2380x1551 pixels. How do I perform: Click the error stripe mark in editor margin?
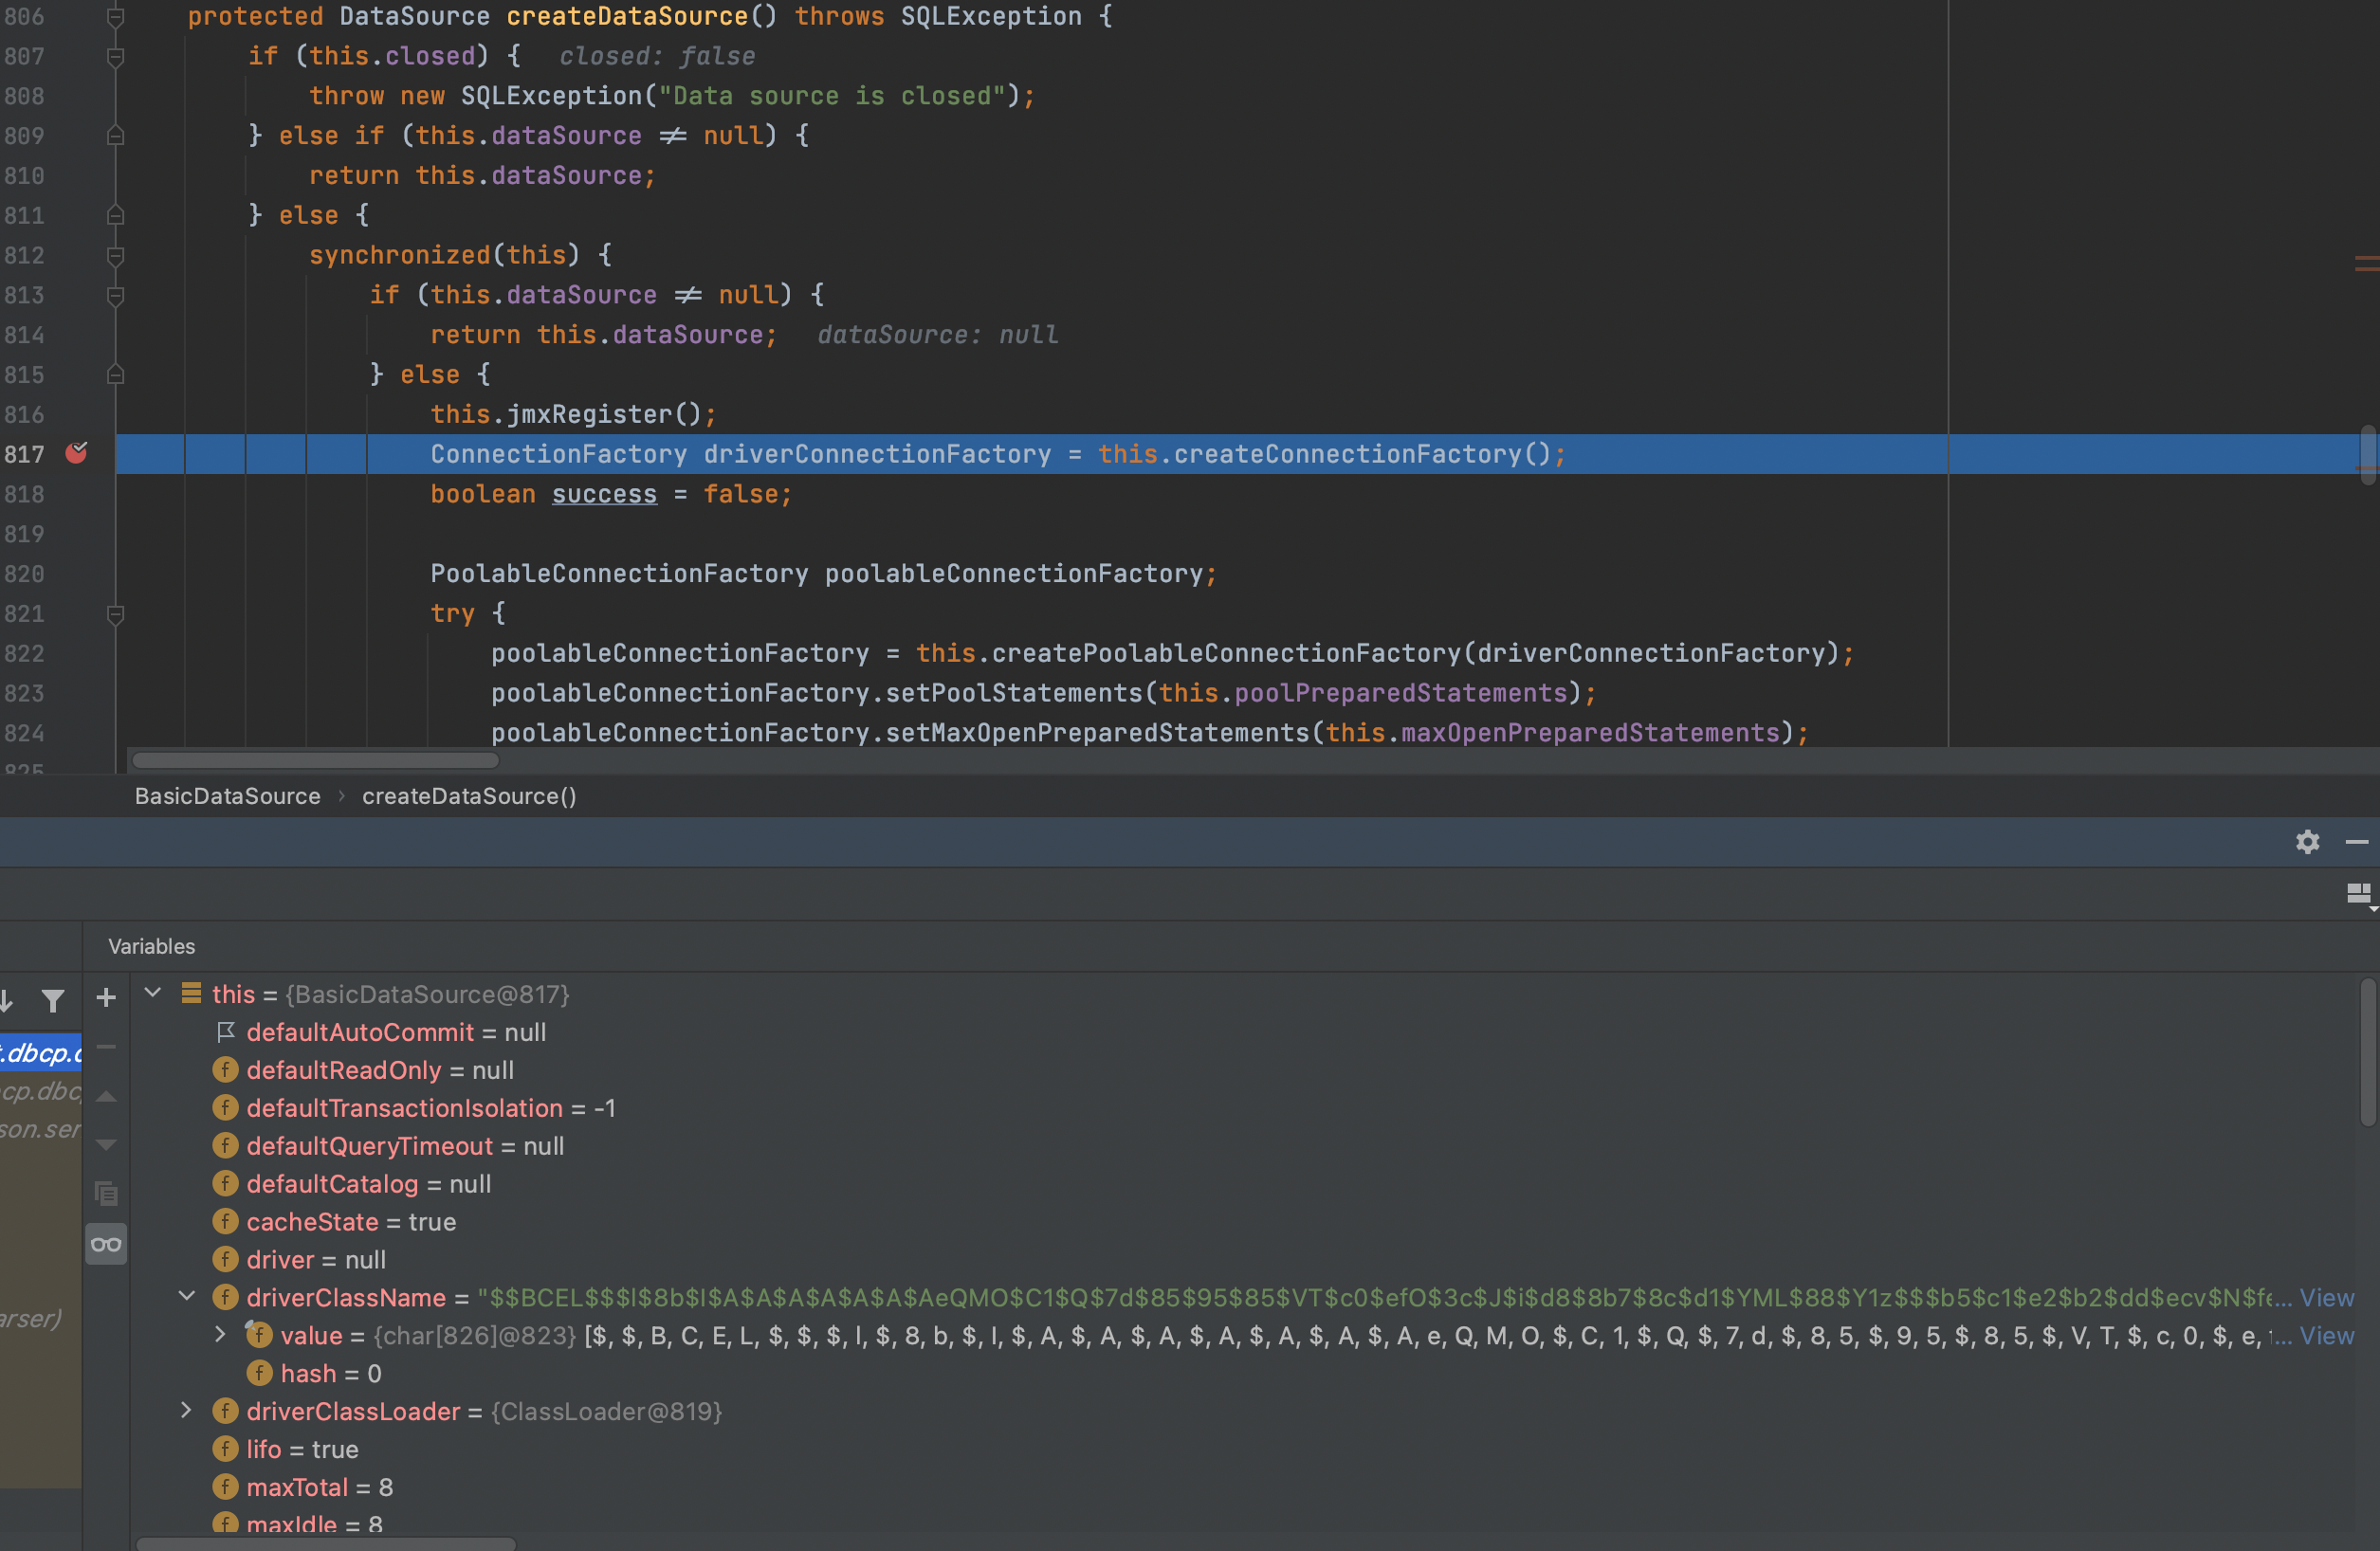point(2366,264)
